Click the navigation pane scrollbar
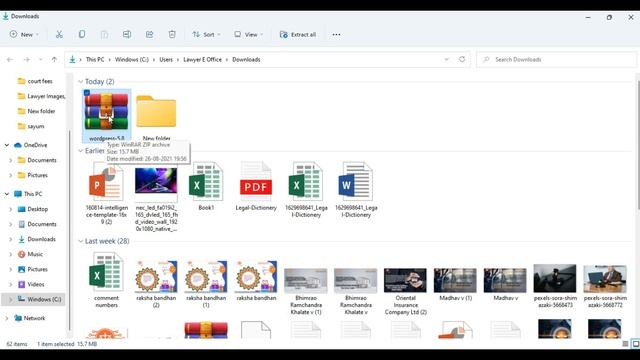 tap(69, 229)
